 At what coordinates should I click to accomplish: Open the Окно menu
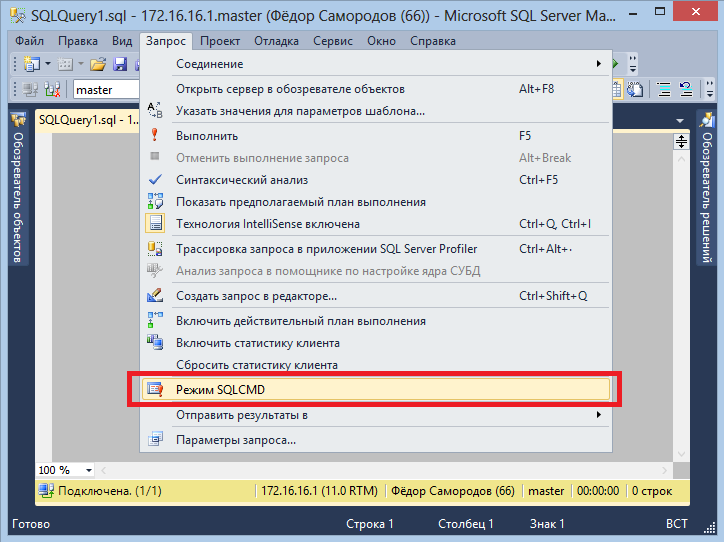(381, 41)
